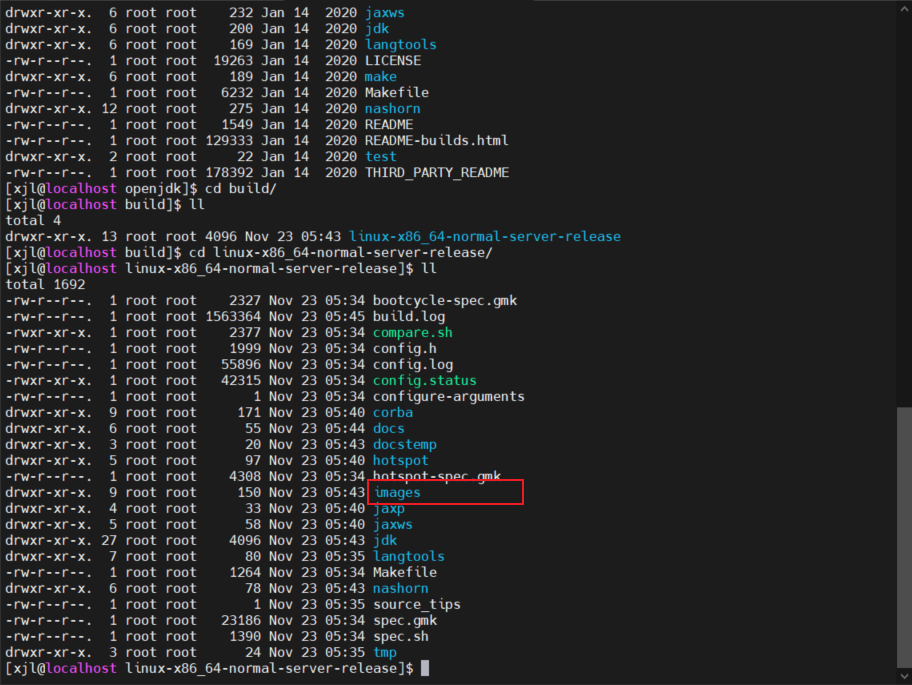Screen dimensions: 912x685
Task: Click the 'cd linux-x86_64-normal-server-release/' command
Action: click(x=341, y=252)
